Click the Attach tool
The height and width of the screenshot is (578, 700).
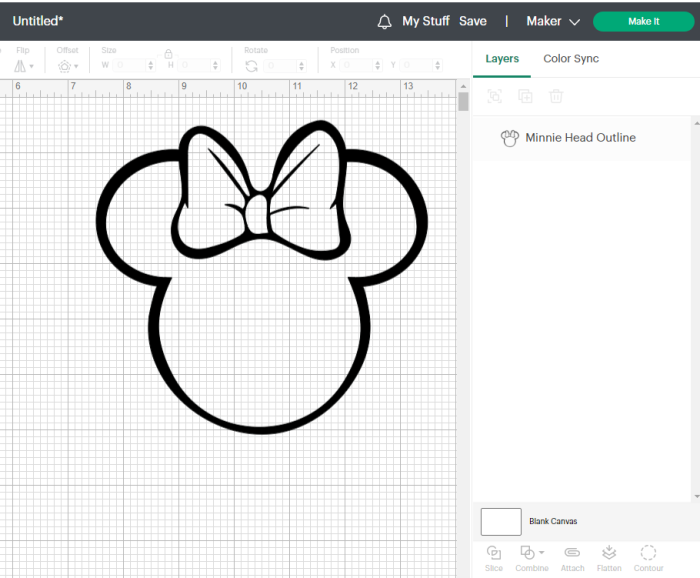point(572,558)
